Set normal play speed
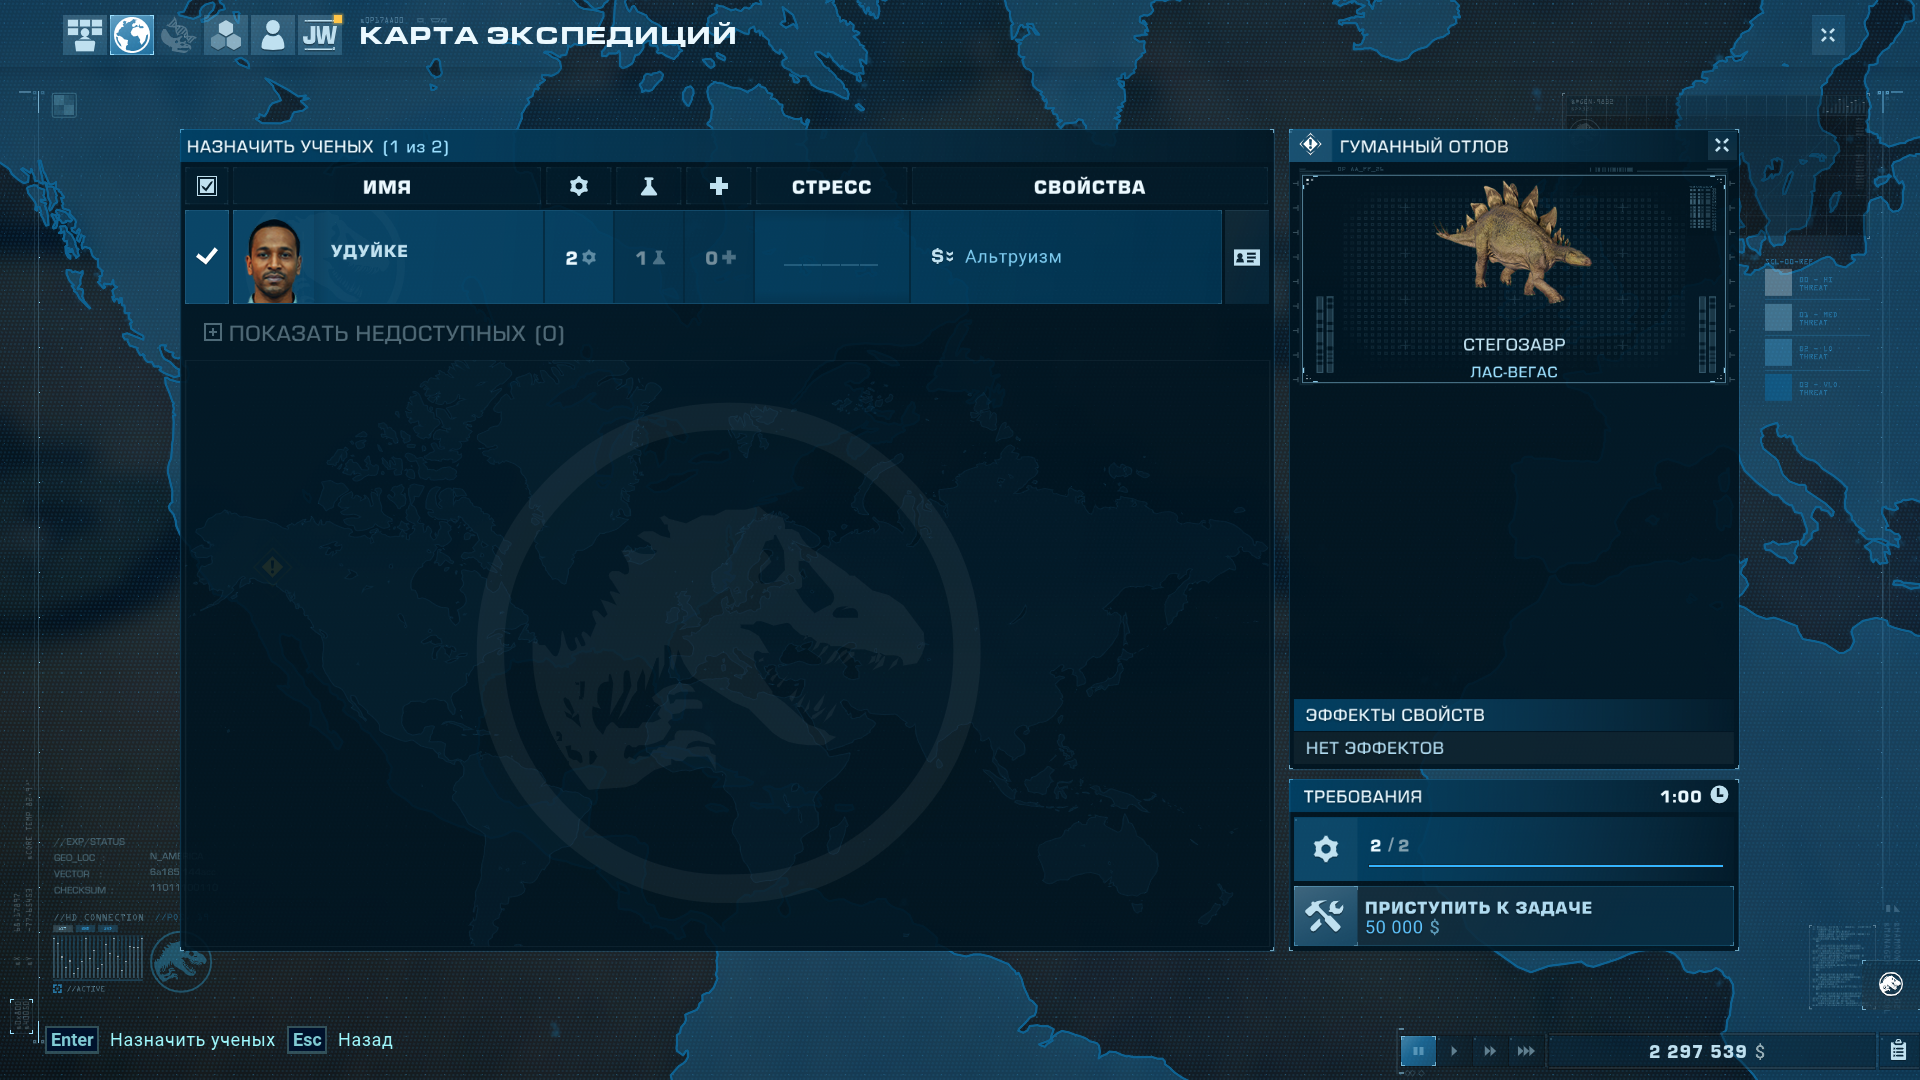The height and width of the screenshot is (1080, 1920). pos(1454,1051)
